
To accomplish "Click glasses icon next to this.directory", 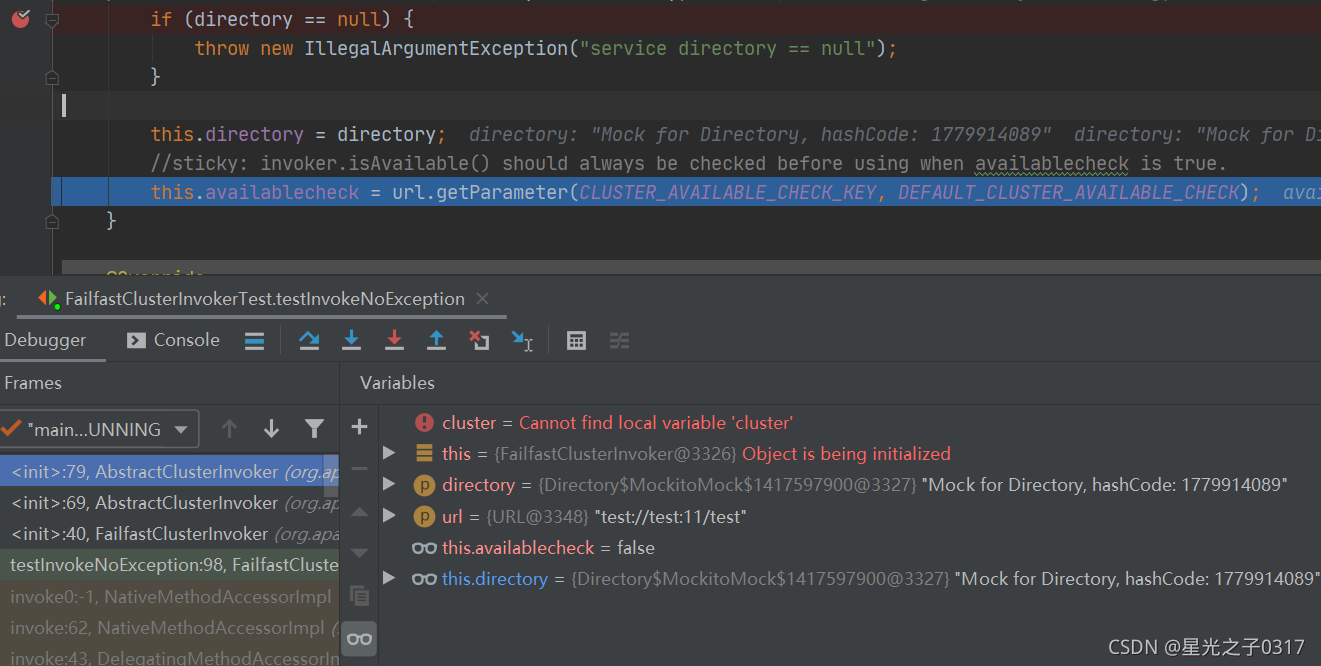I will coord(424,579).
